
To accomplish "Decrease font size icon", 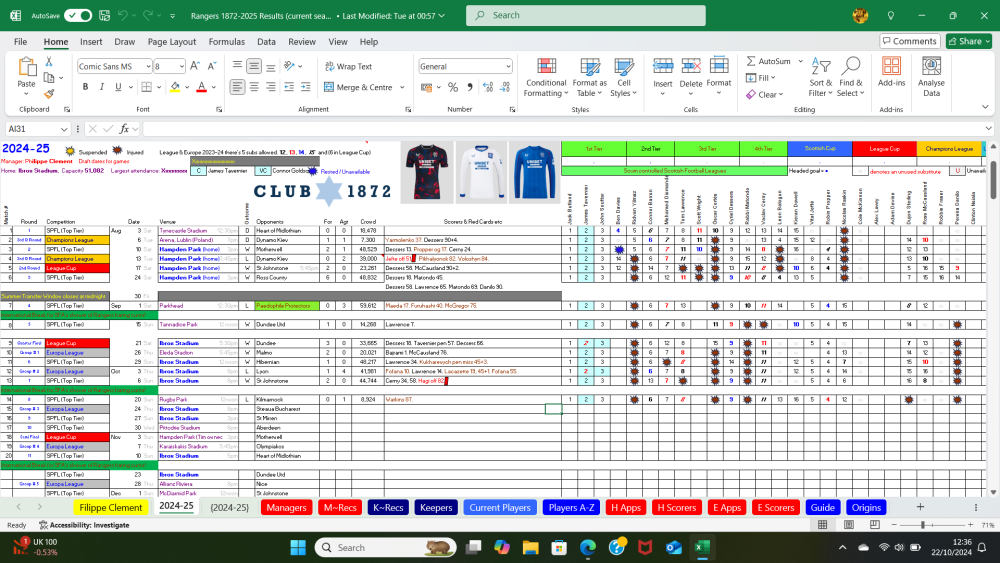I will [212, 66].
